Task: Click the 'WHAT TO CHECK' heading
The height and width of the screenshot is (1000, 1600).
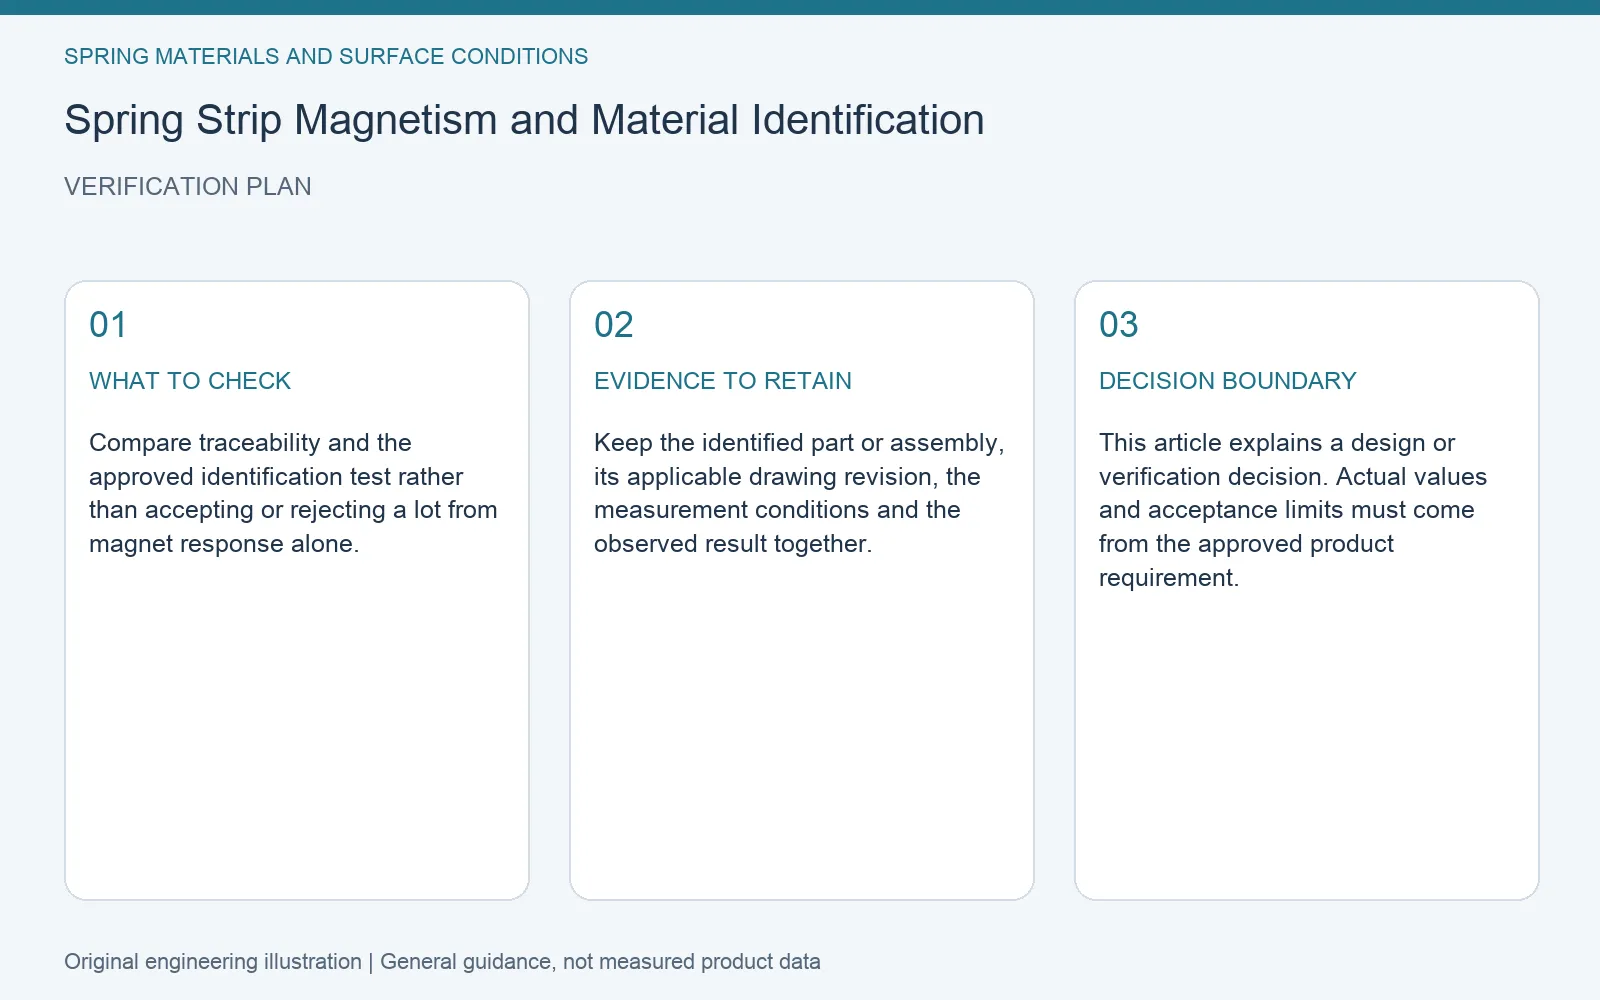Action: 190,381
